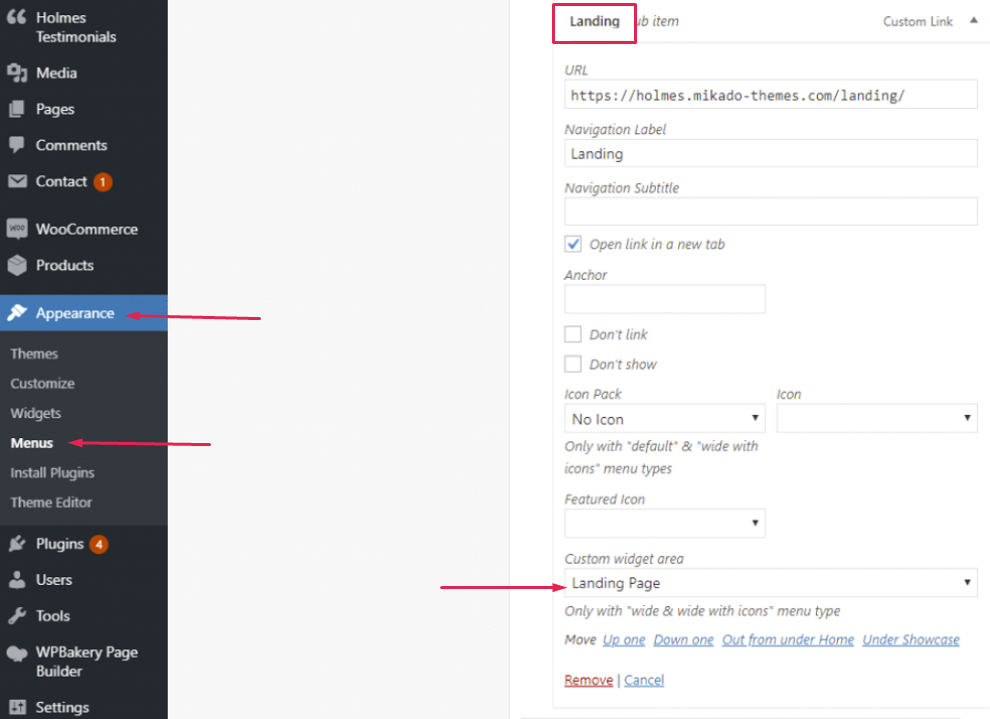Go to Customize submenu
This screenshot has height=719, width=990.
tap(42, 383)
